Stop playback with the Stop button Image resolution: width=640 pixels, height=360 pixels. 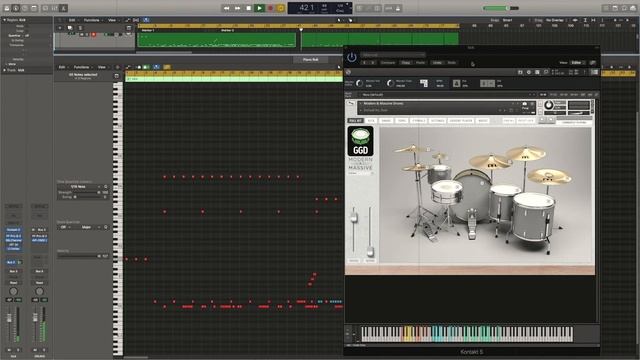tap(249, 8)
